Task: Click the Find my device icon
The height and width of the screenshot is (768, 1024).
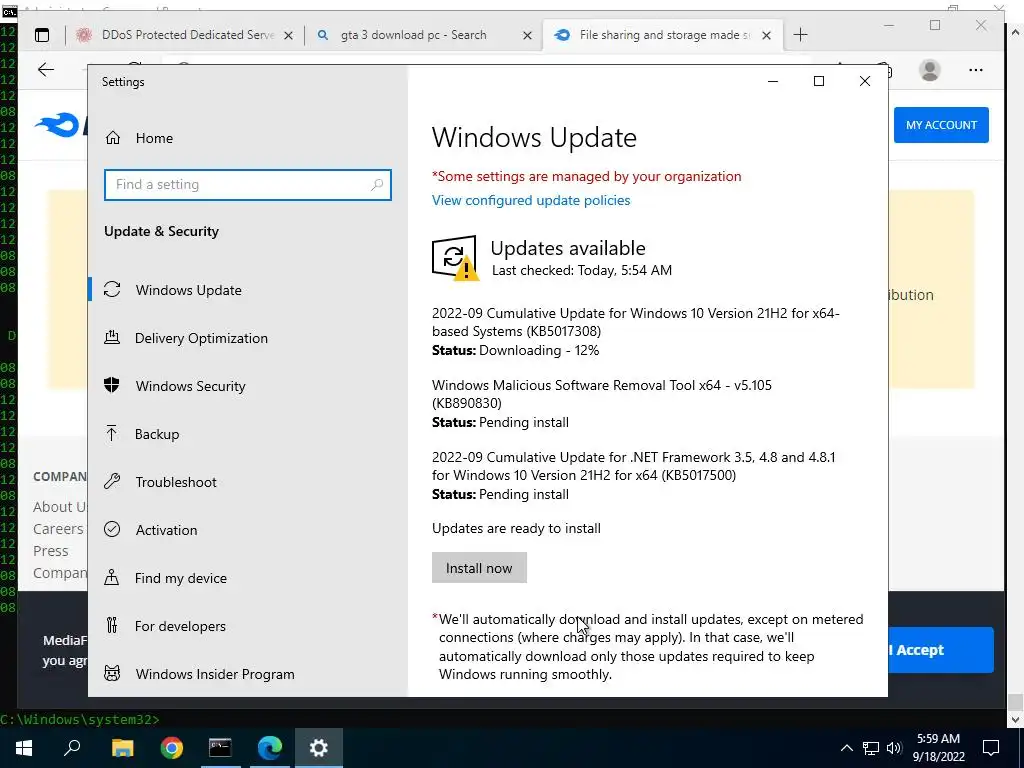Action: [x=112, y=577]
